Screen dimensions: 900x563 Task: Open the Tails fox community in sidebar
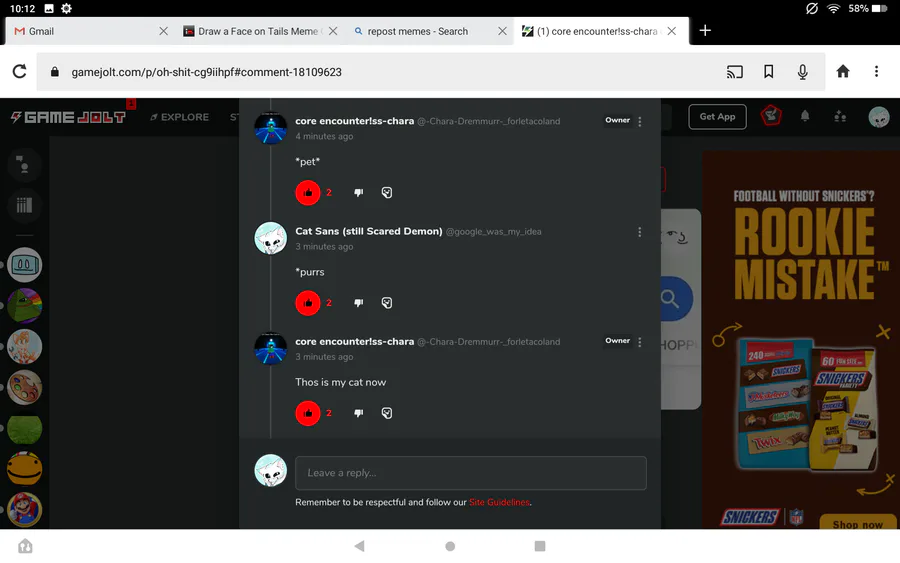pyautogui.click(x=25, y=347)
